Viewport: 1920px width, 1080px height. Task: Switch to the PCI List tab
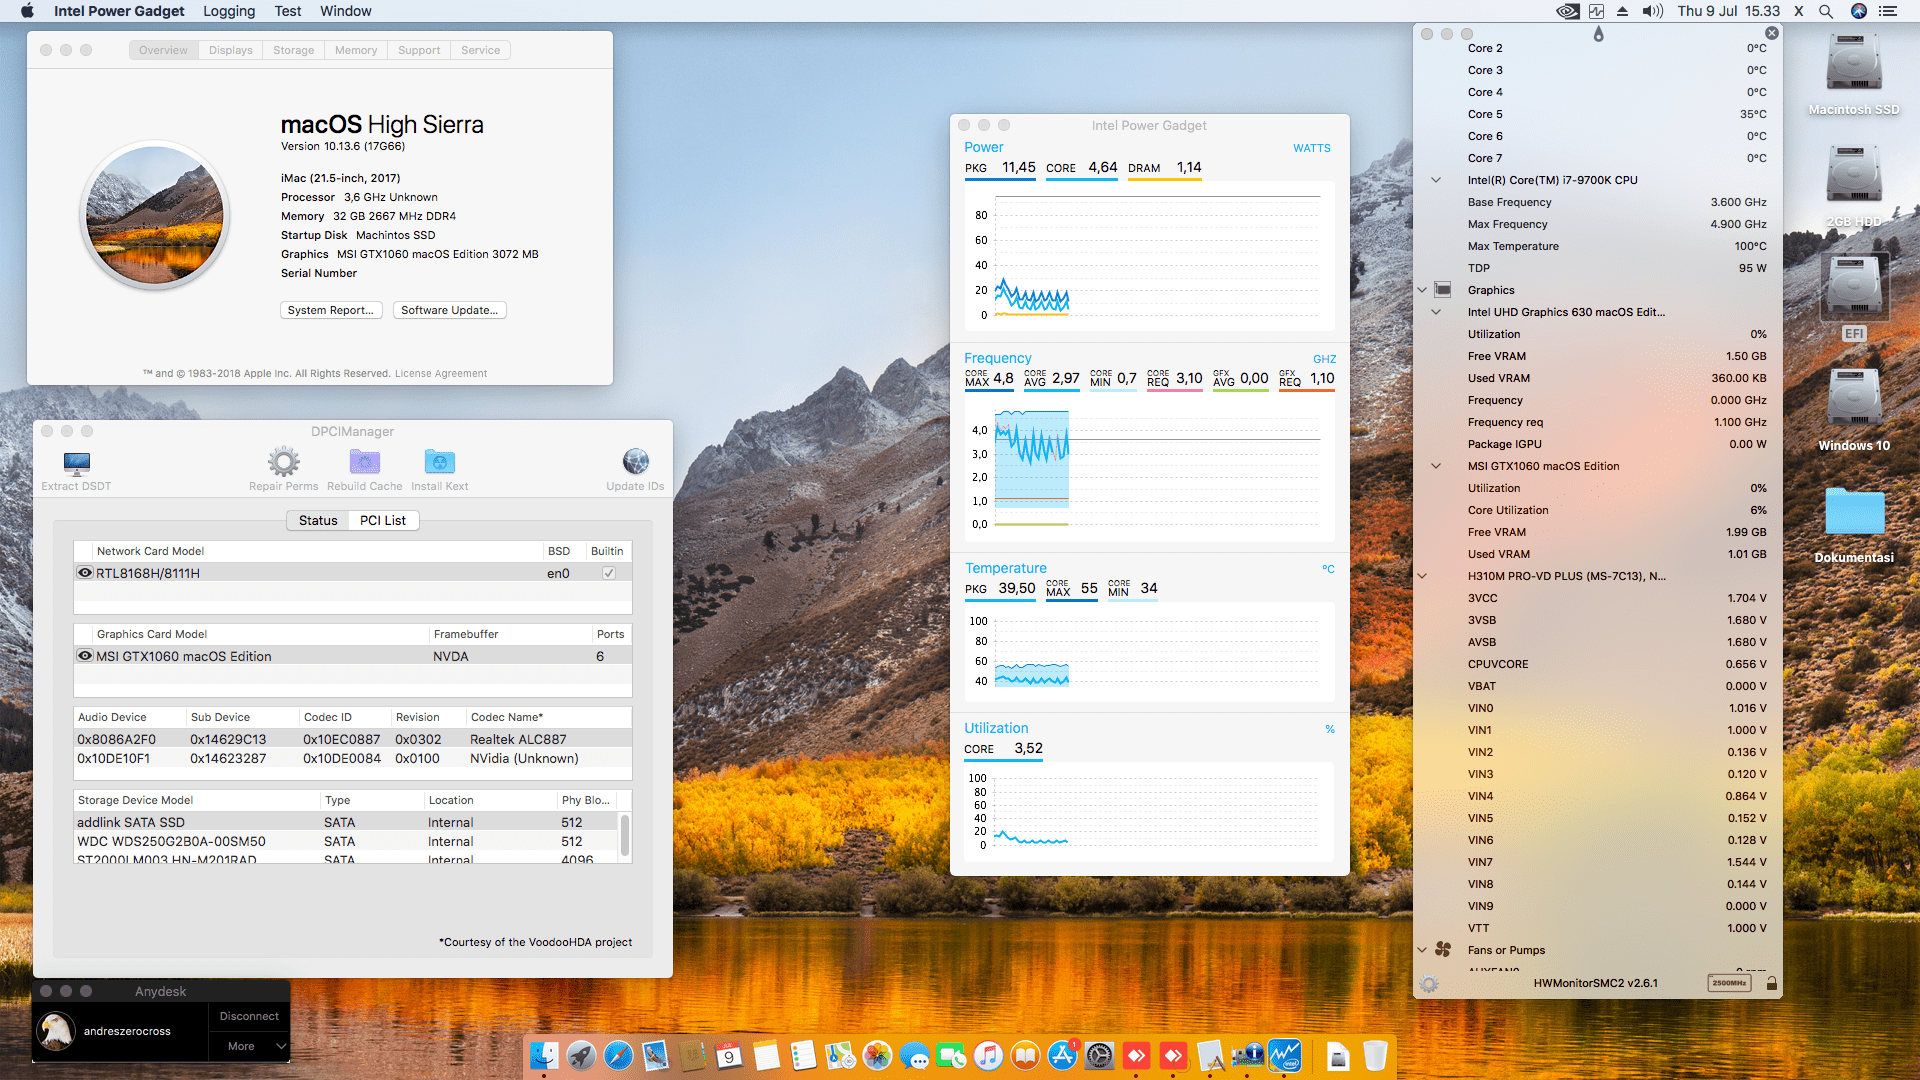pos(382,520)
